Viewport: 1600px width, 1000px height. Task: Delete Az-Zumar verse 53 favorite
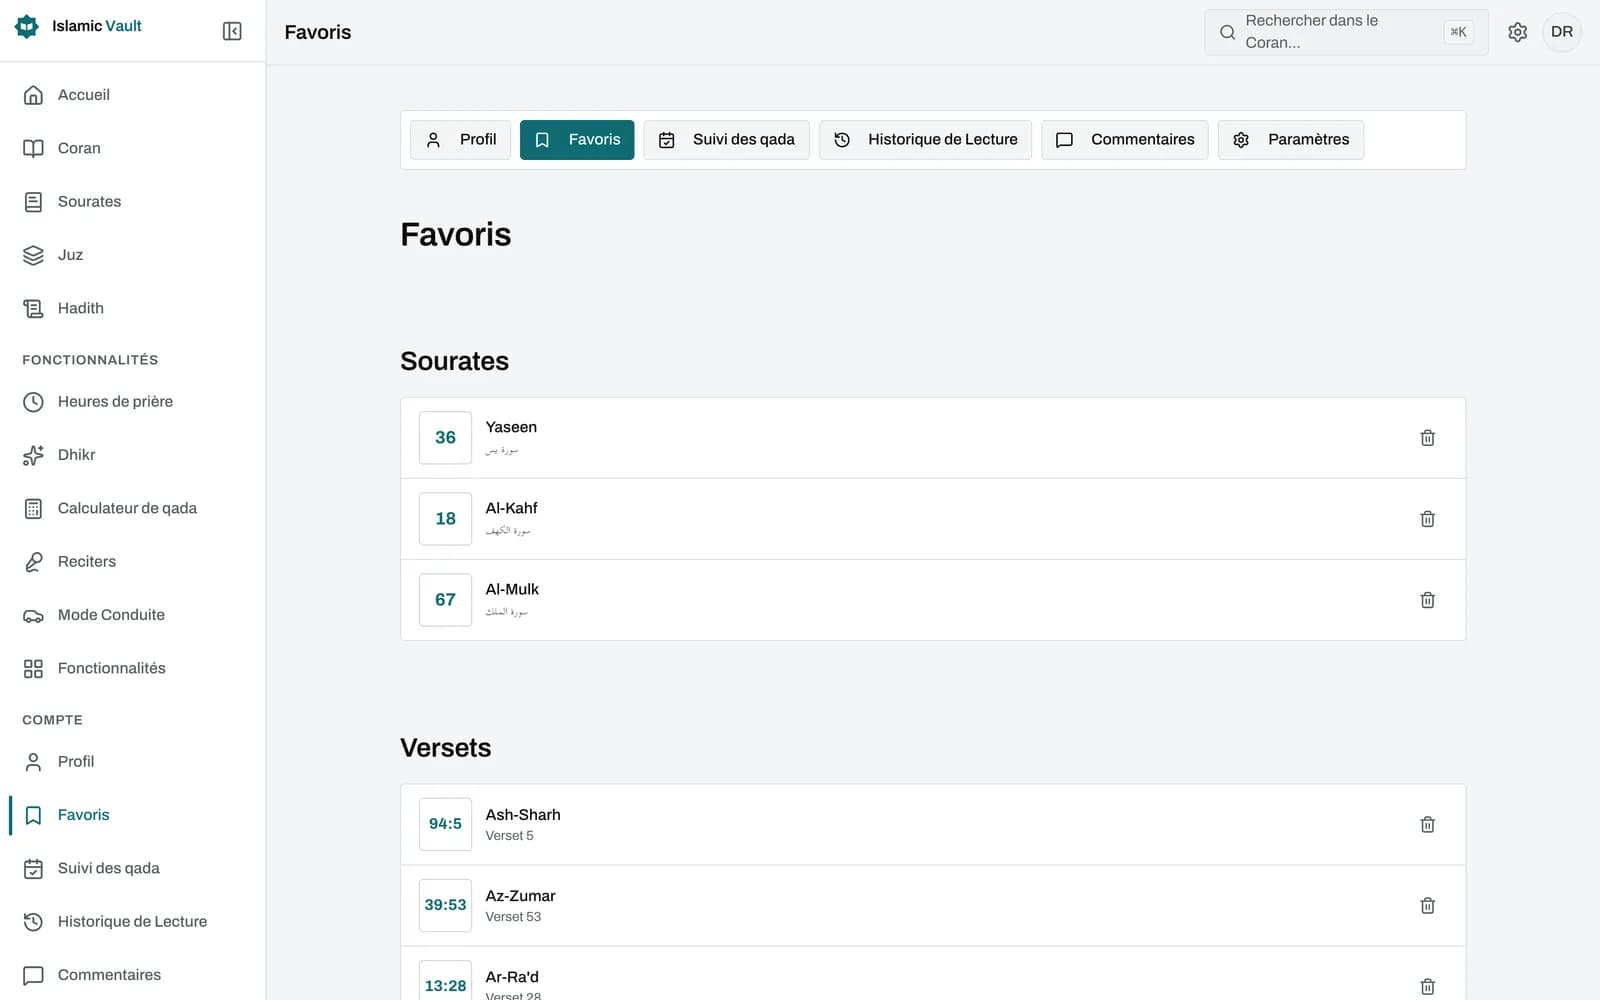coord(1427,906)
